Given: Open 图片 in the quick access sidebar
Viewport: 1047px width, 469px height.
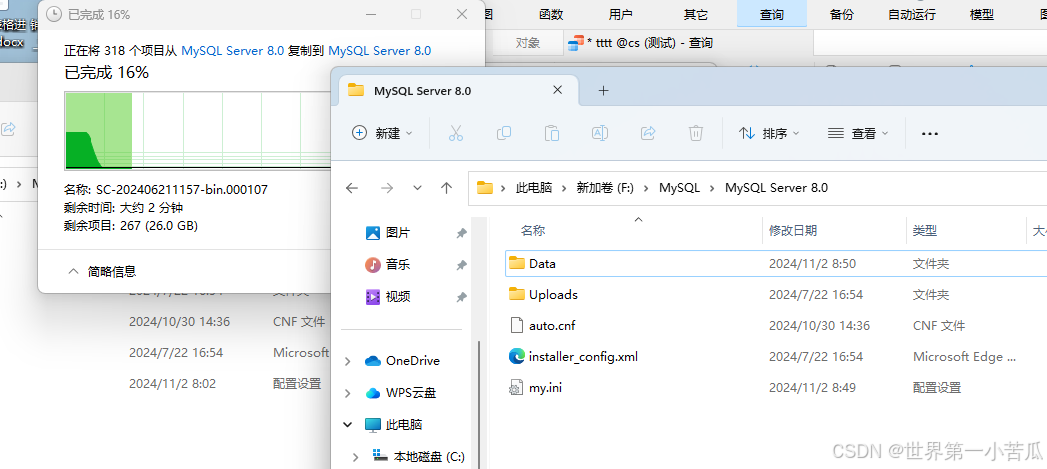Looking at the screenshot, I should pos(398,232).
